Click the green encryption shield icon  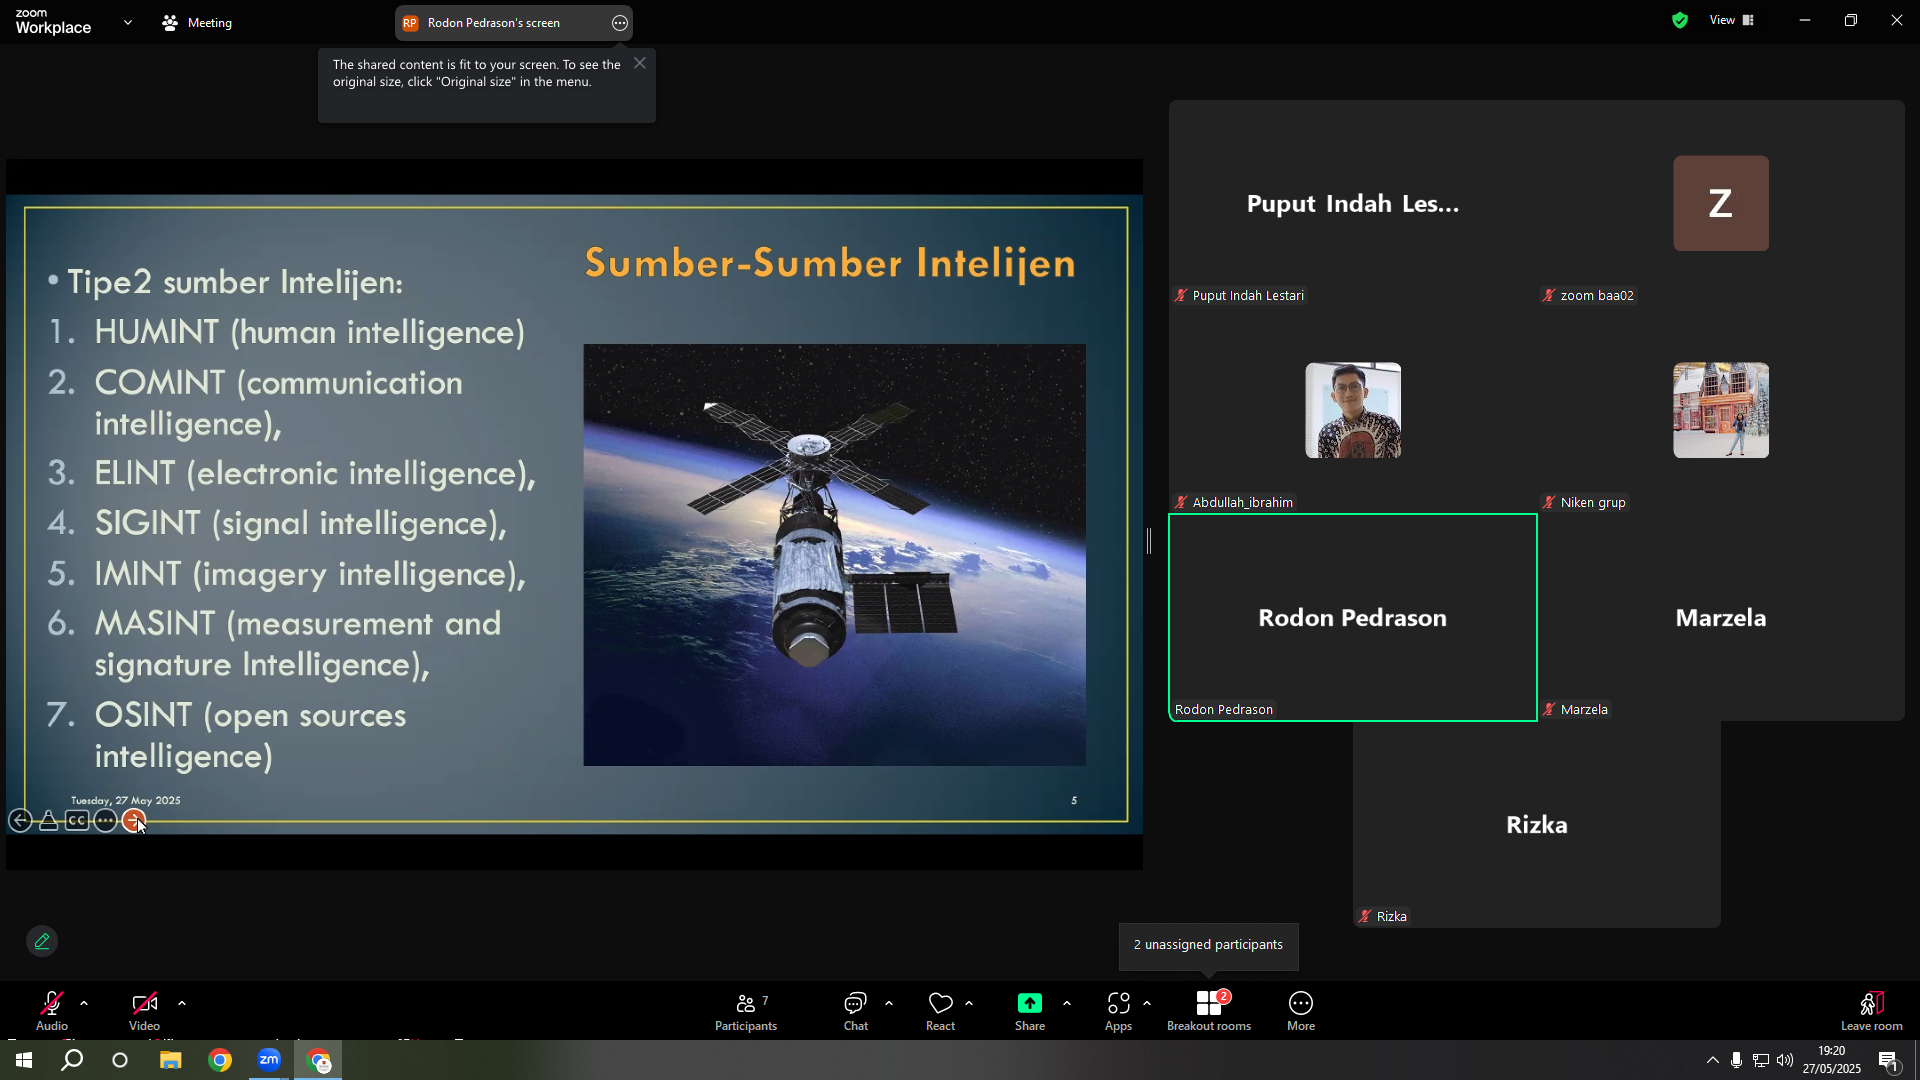pos(1680,20)
